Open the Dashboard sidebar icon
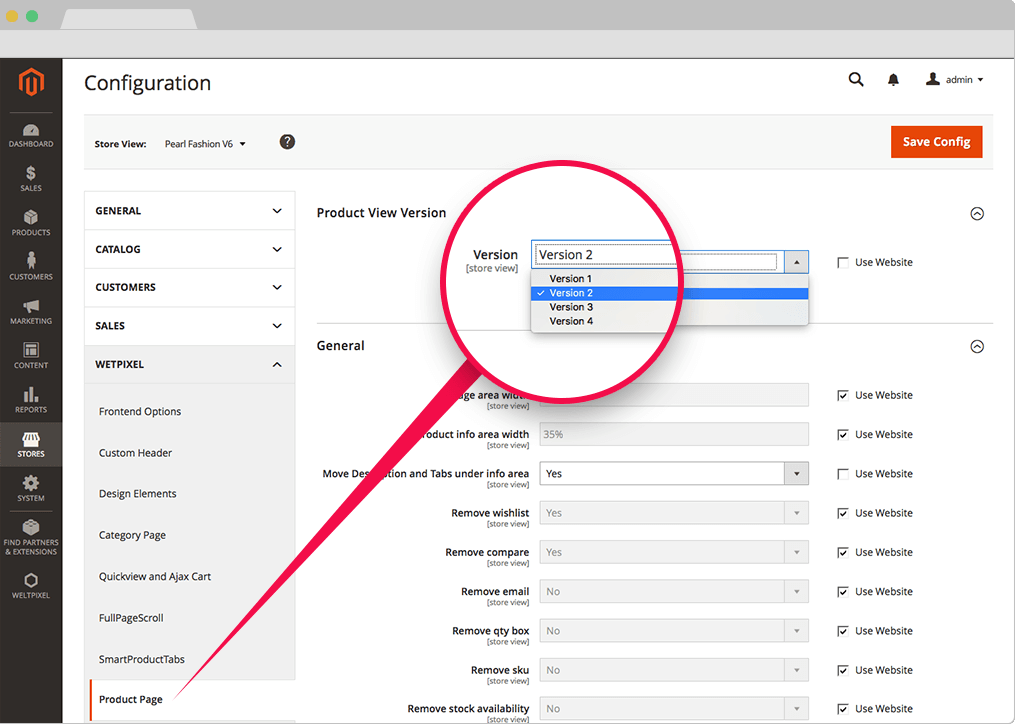The height and width of the screenshot is (724, 1015). pyautogui.click(x=31, y=131)
